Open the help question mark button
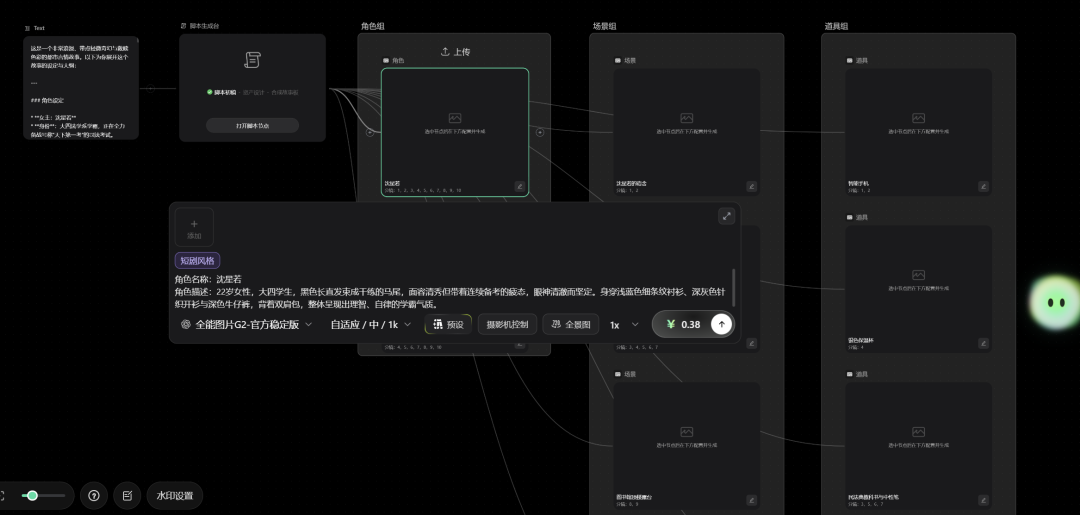Screen dimensions: 1080x515 click(x=94, y=495)
